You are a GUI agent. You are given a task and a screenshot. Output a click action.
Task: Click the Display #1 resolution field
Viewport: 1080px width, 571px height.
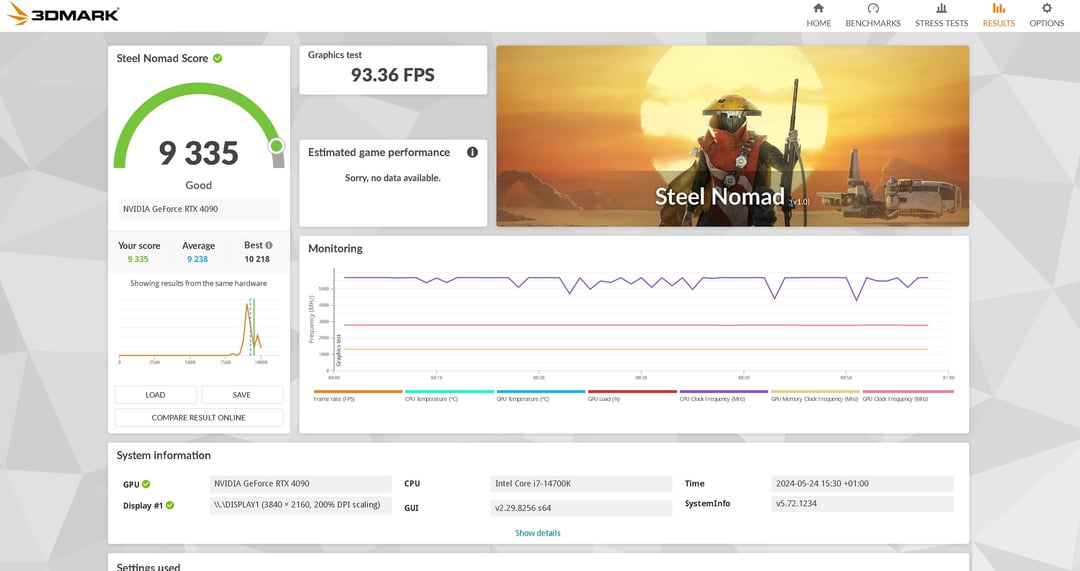click(x=300, y=505)
